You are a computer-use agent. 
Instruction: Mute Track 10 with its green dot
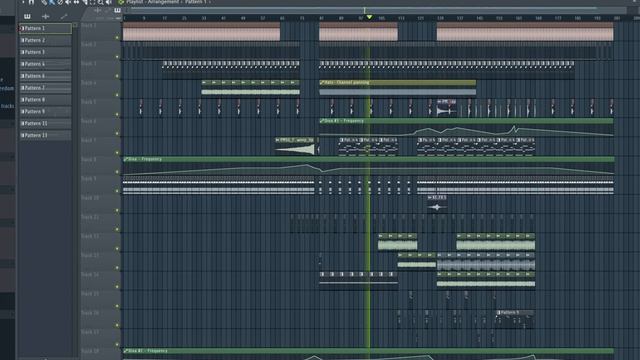(117, 210)
